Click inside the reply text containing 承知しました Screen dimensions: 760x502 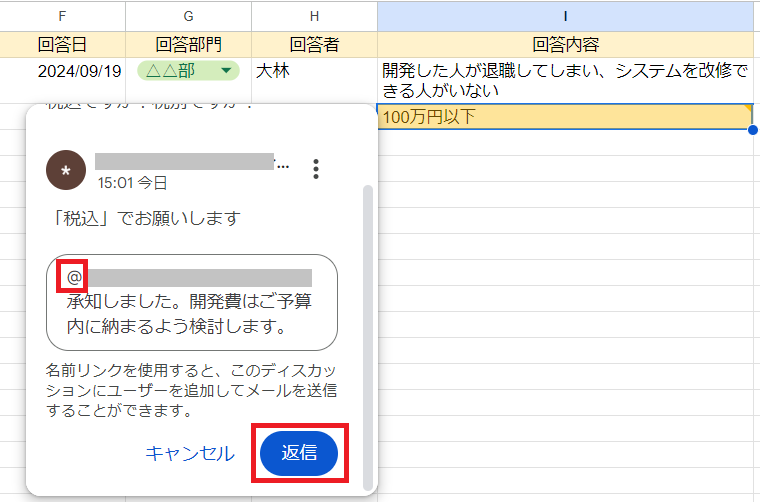tap(190, 313)
